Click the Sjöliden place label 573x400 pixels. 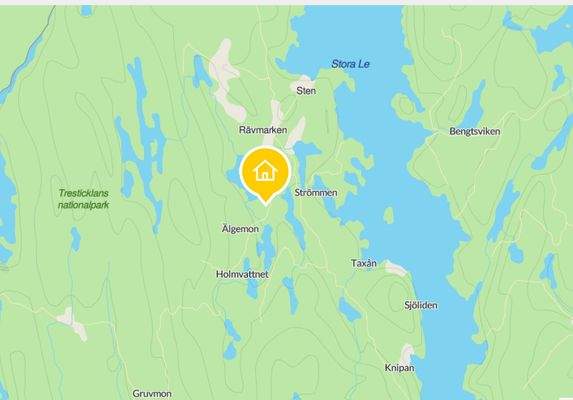coord(421,305)
